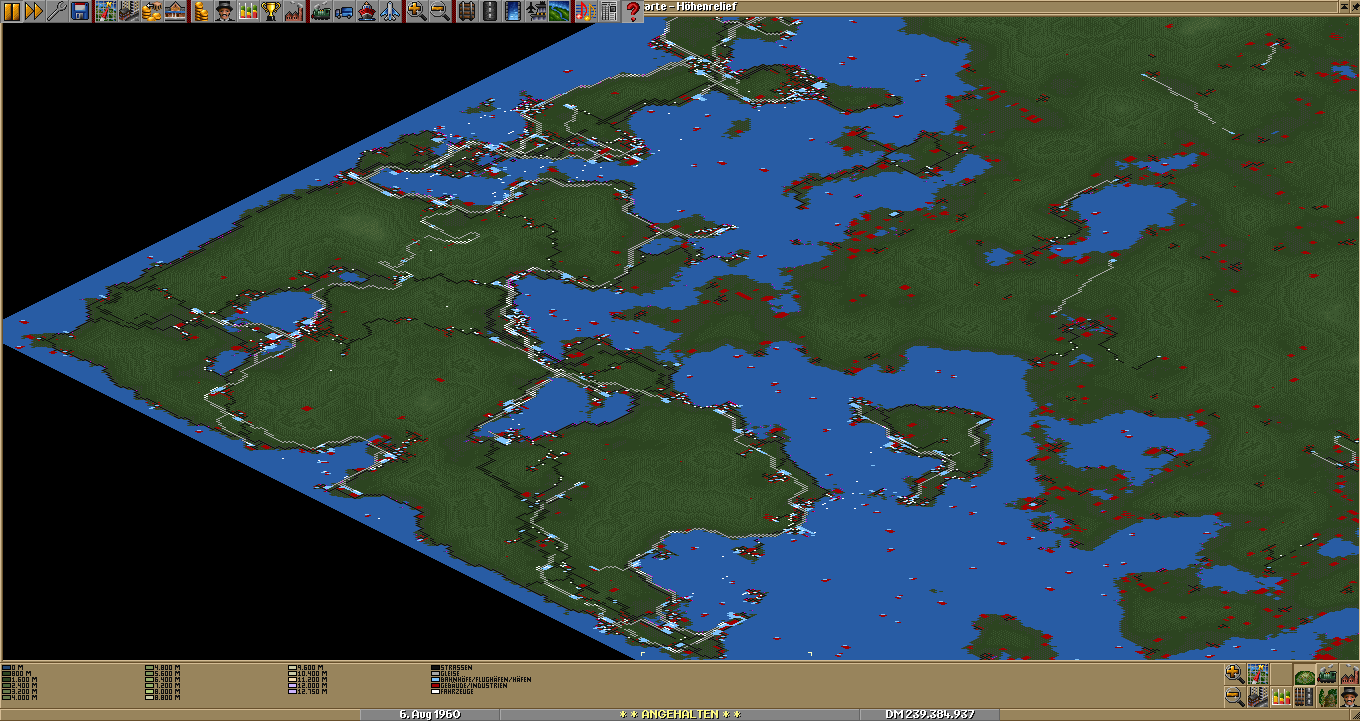Toggle town names with the buildings button in the map panel
Viewport: 1360px width, 721px height.
pos(1258,696)
